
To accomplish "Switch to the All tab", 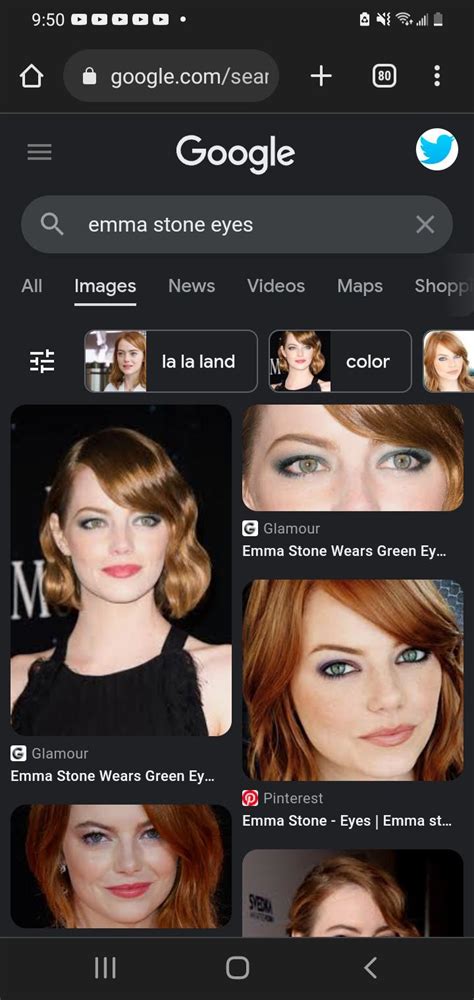I will [32, 286].
